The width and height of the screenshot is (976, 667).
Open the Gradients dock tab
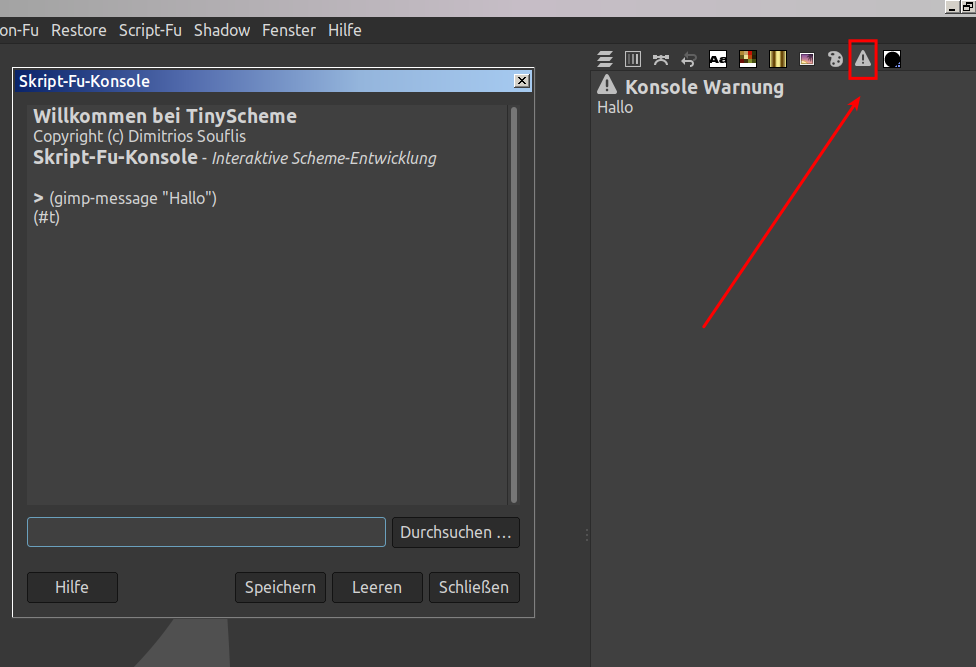pos(777,59)
